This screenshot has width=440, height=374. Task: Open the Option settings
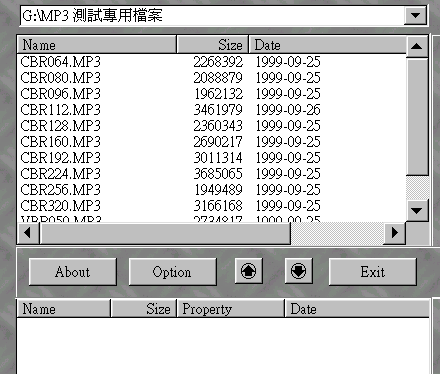click(x=172, y=272)
